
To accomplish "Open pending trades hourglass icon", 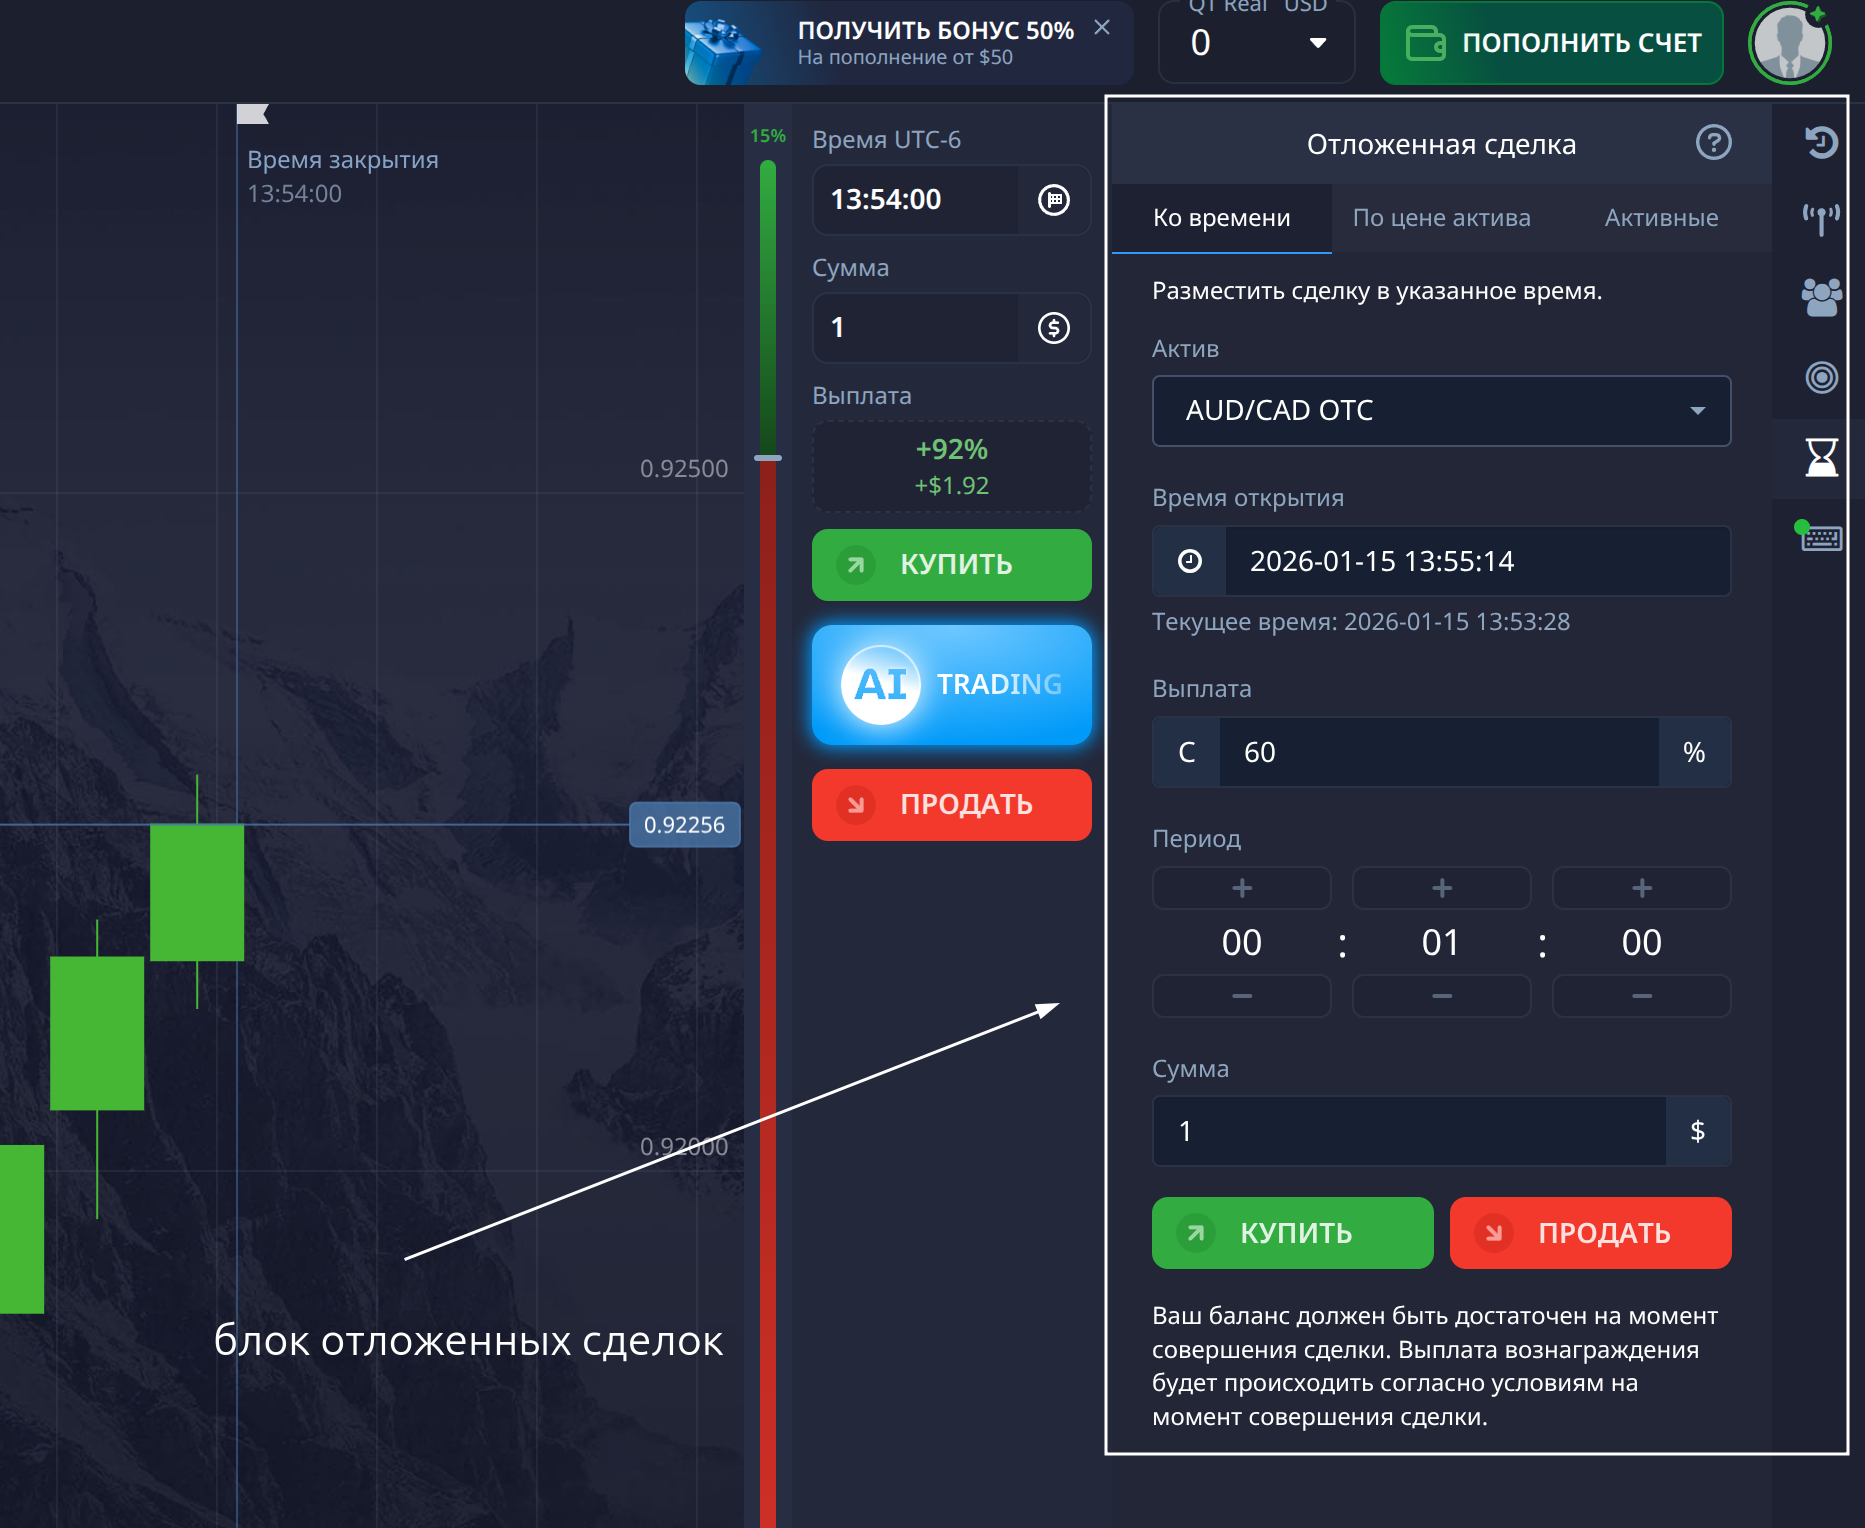I will pyautogui.click(x=1820, y=457).
